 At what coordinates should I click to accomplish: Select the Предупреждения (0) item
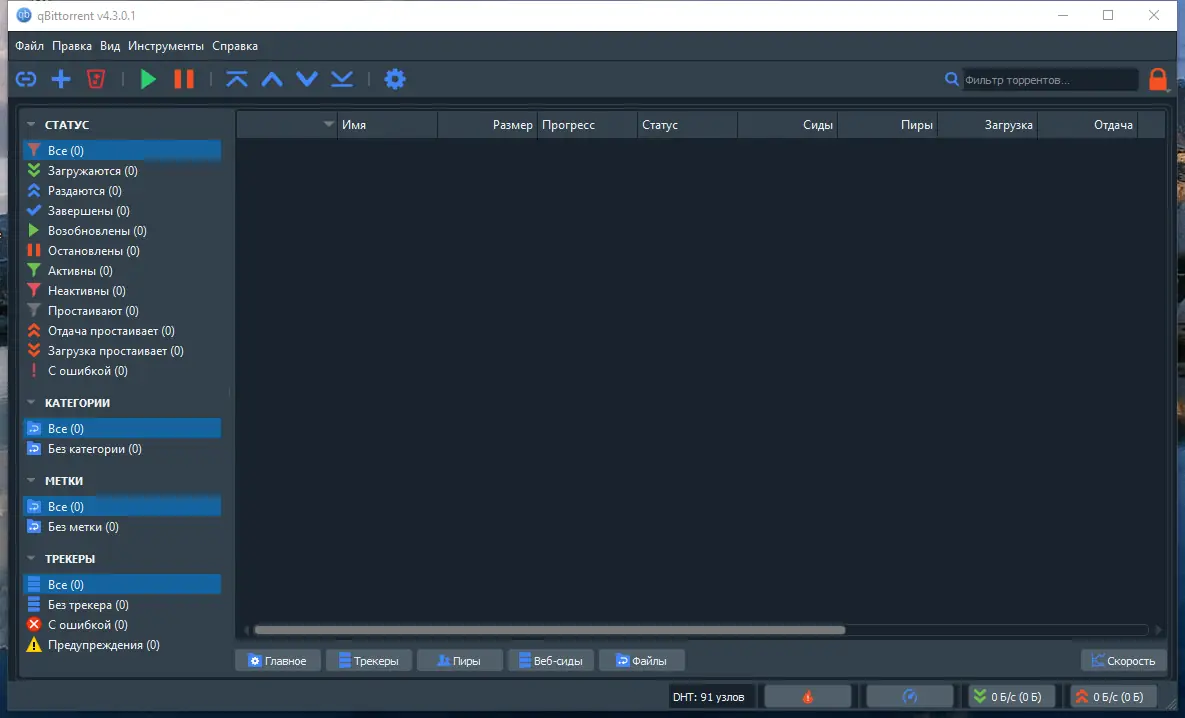(122, 645)
